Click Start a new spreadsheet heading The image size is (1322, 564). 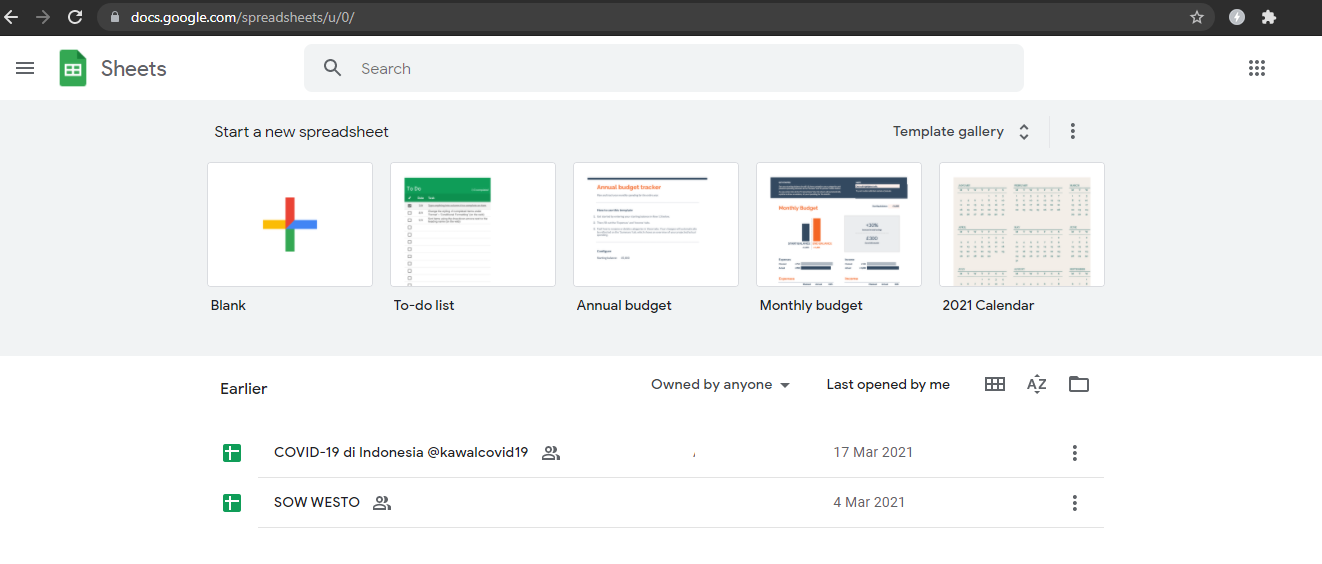click(301, 131)
